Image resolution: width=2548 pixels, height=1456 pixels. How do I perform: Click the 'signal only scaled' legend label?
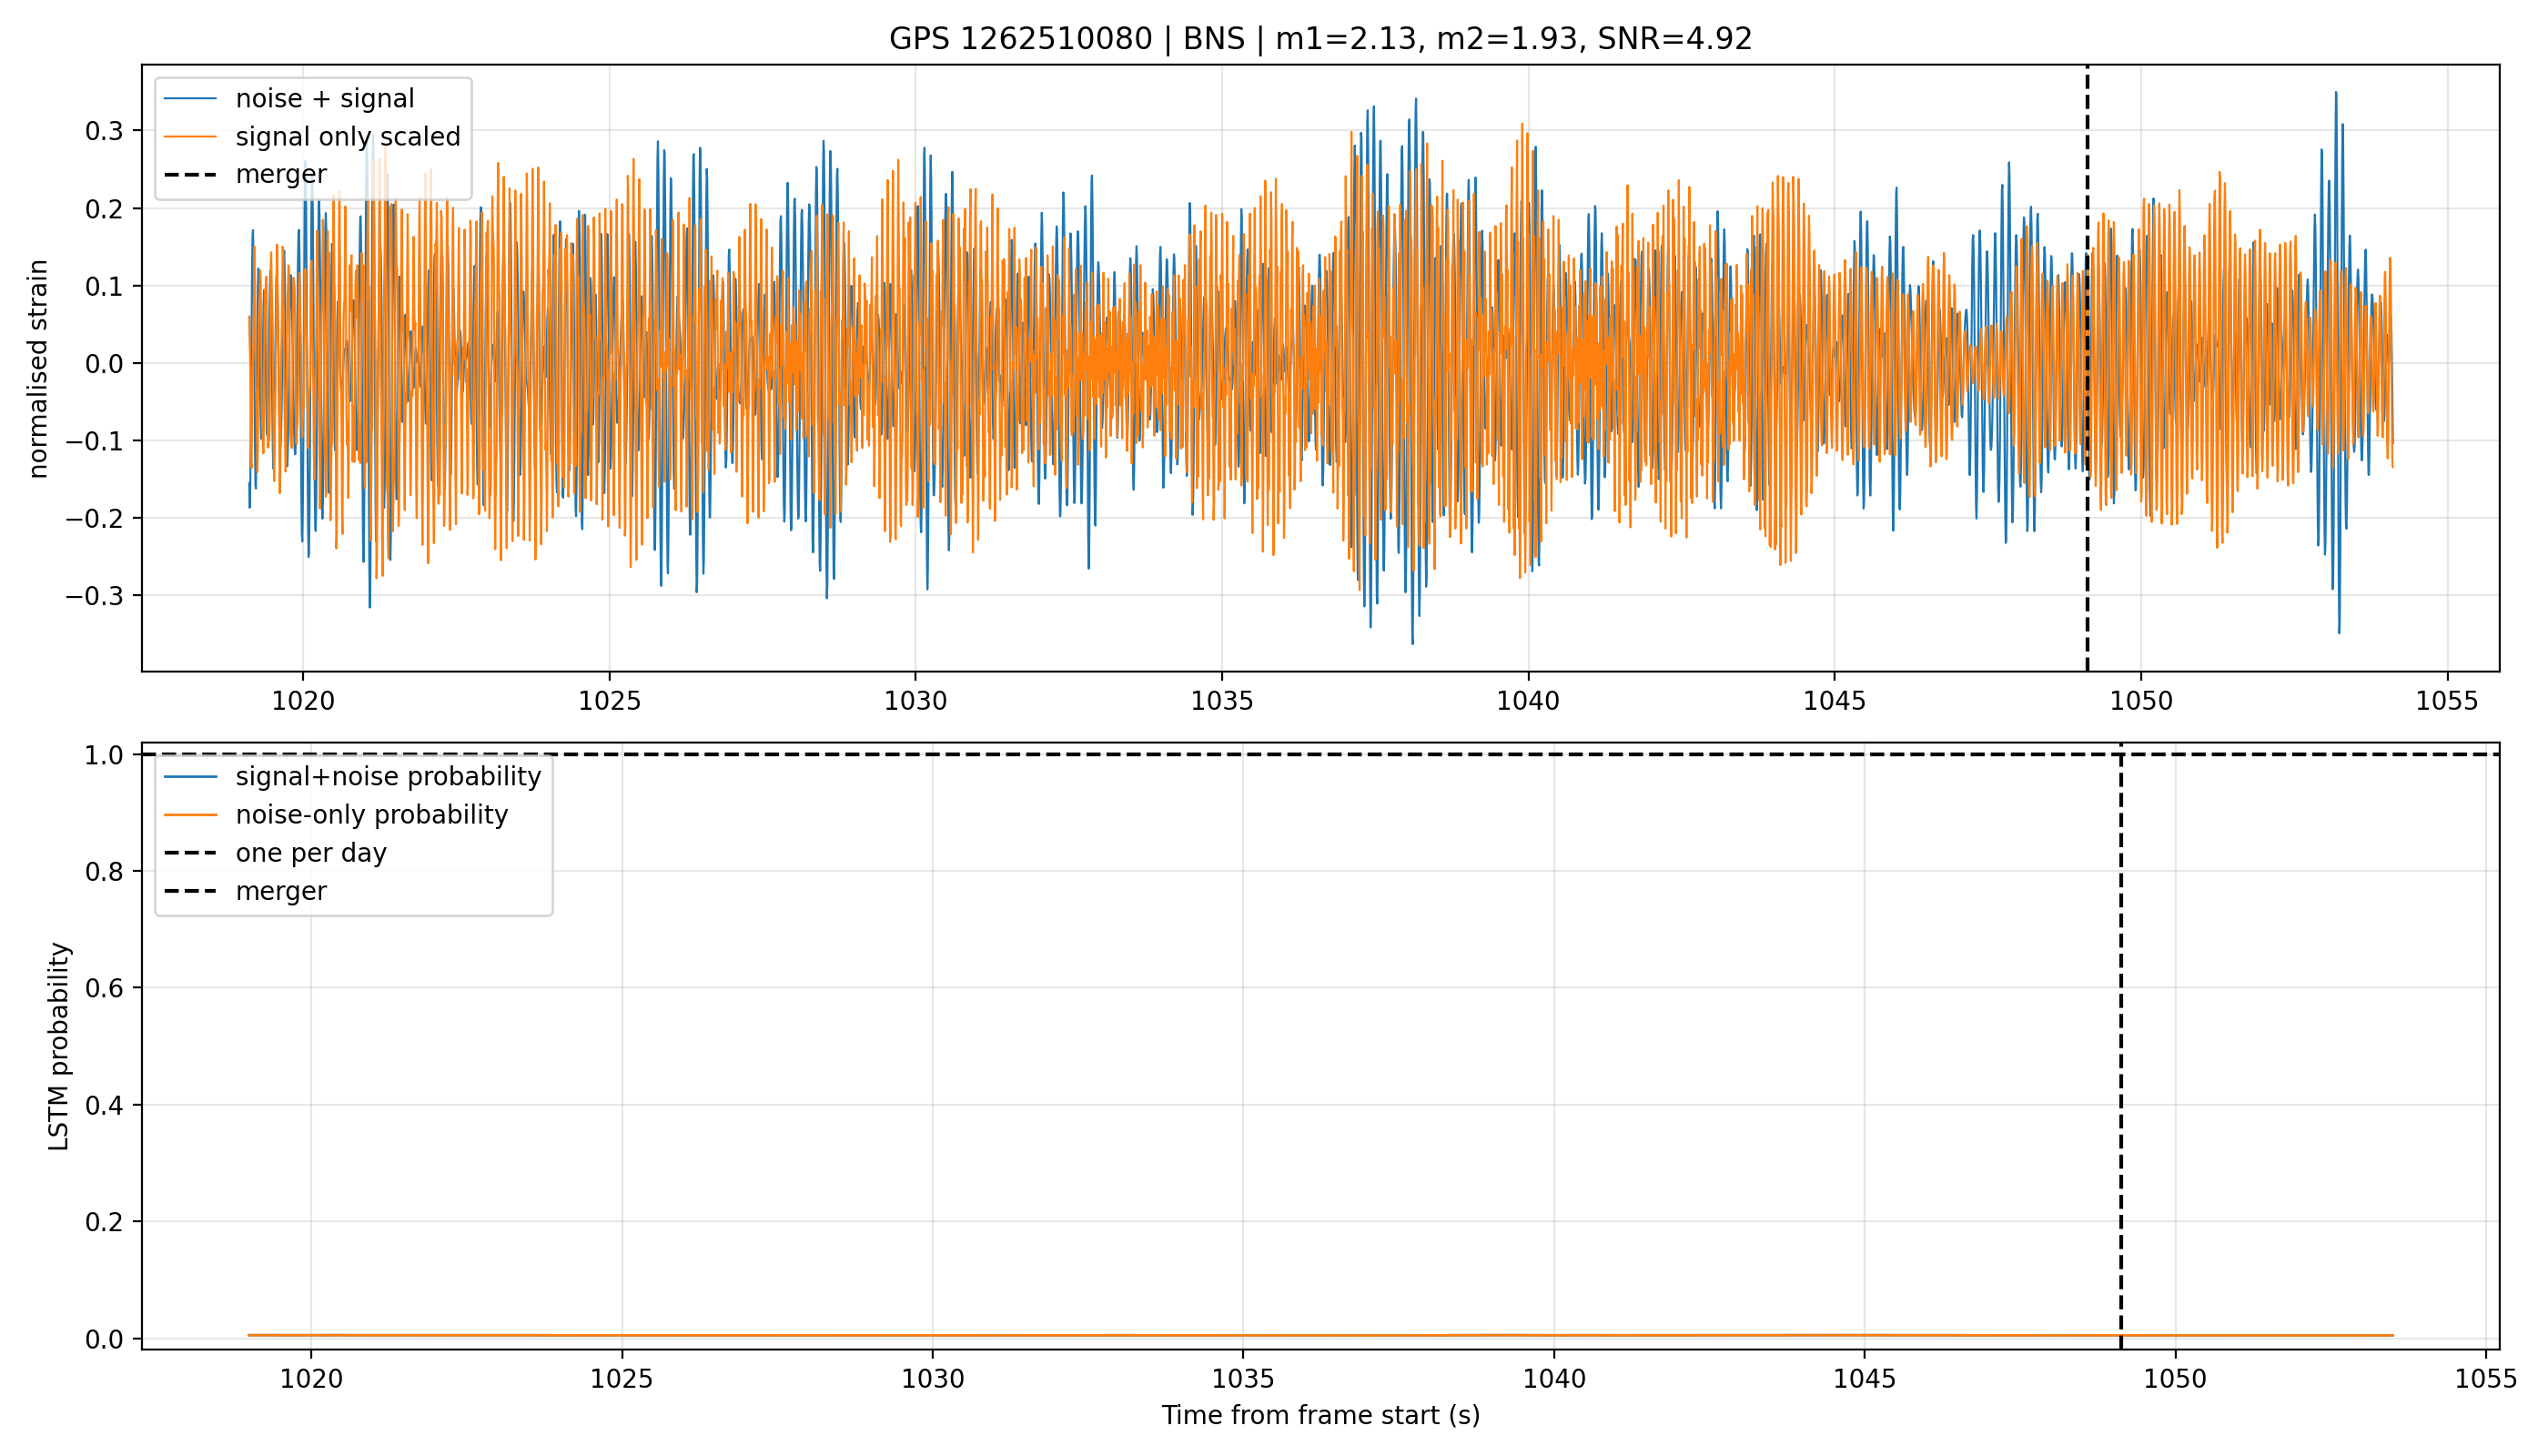point(348,137)
